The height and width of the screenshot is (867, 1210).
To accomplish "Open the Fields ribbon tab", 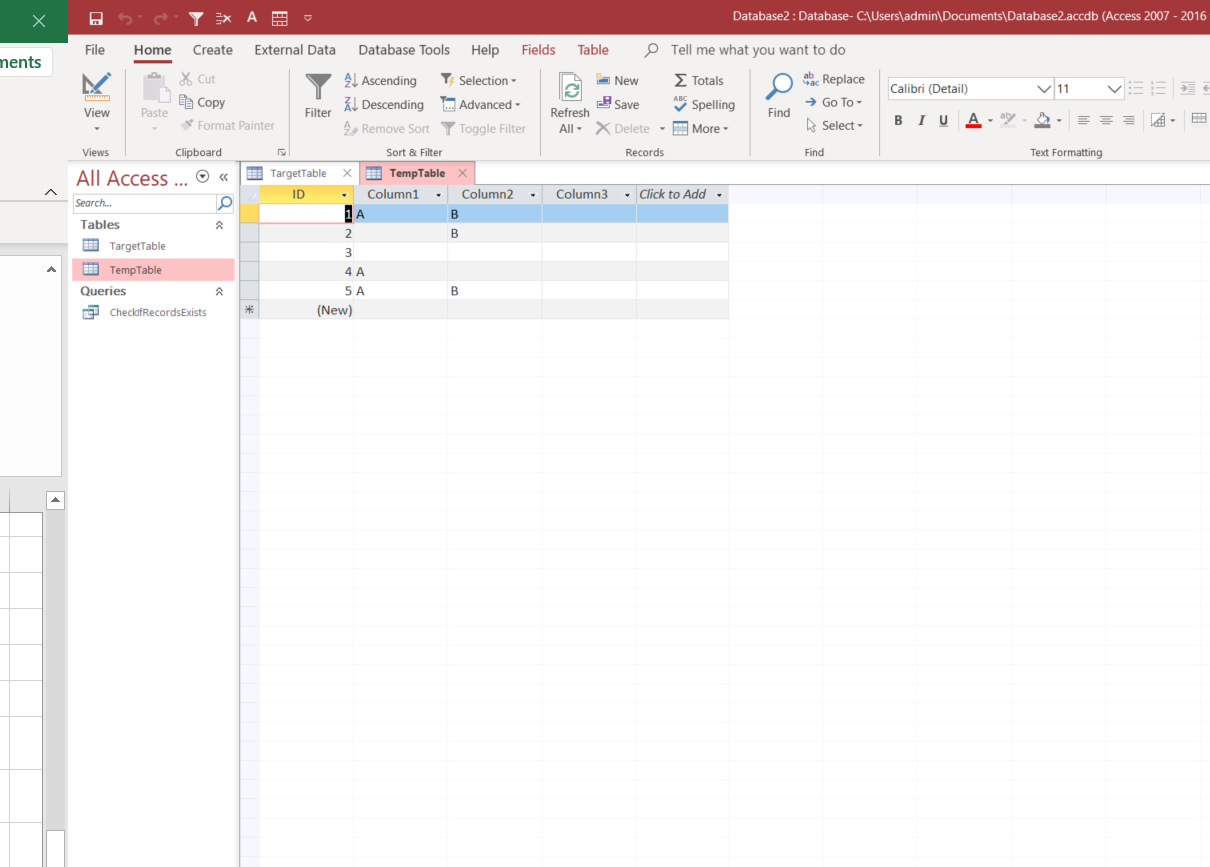I will (x=539, y=50).
